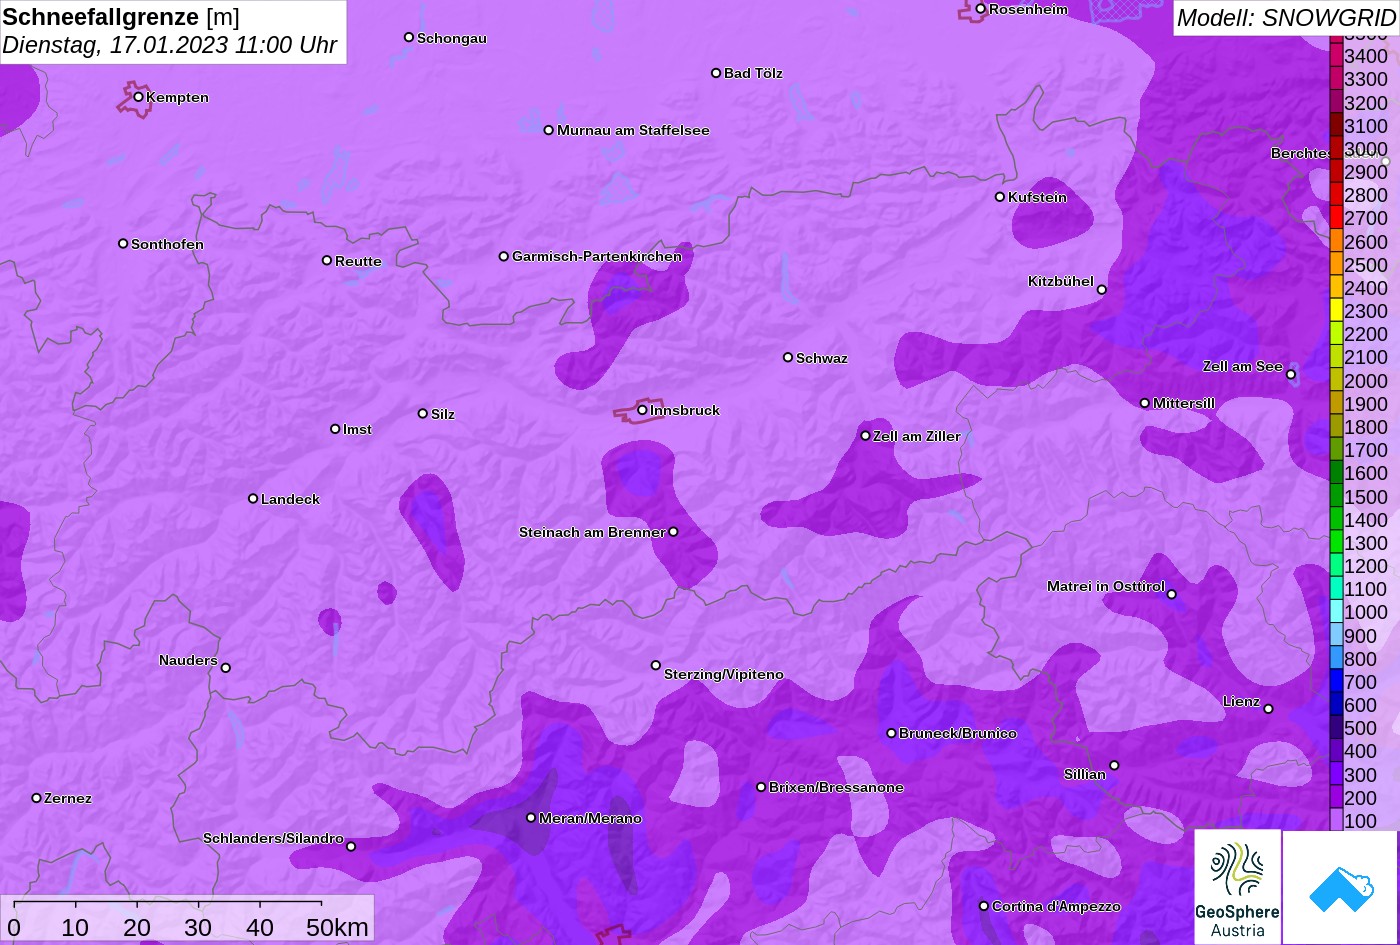Click the Schlanders/Silandro label
The width and height of the screenshot is (1400, 945).
273,838
